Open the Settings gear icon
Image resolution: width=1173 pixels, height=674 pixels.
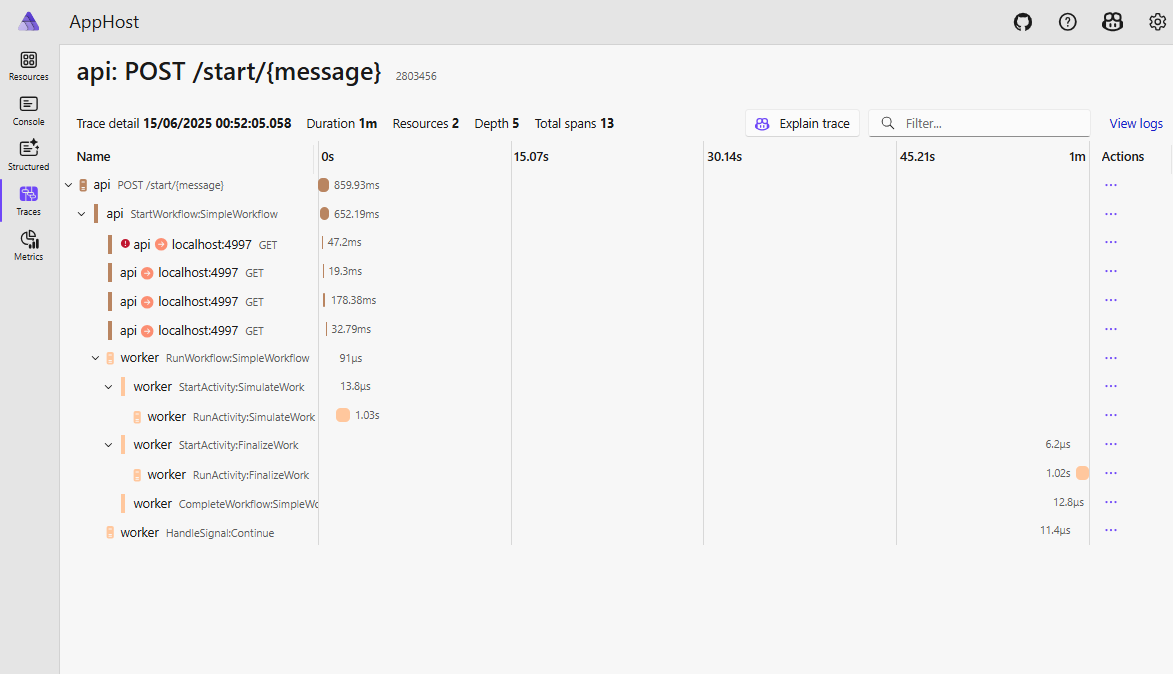(x=1157, y=22)
